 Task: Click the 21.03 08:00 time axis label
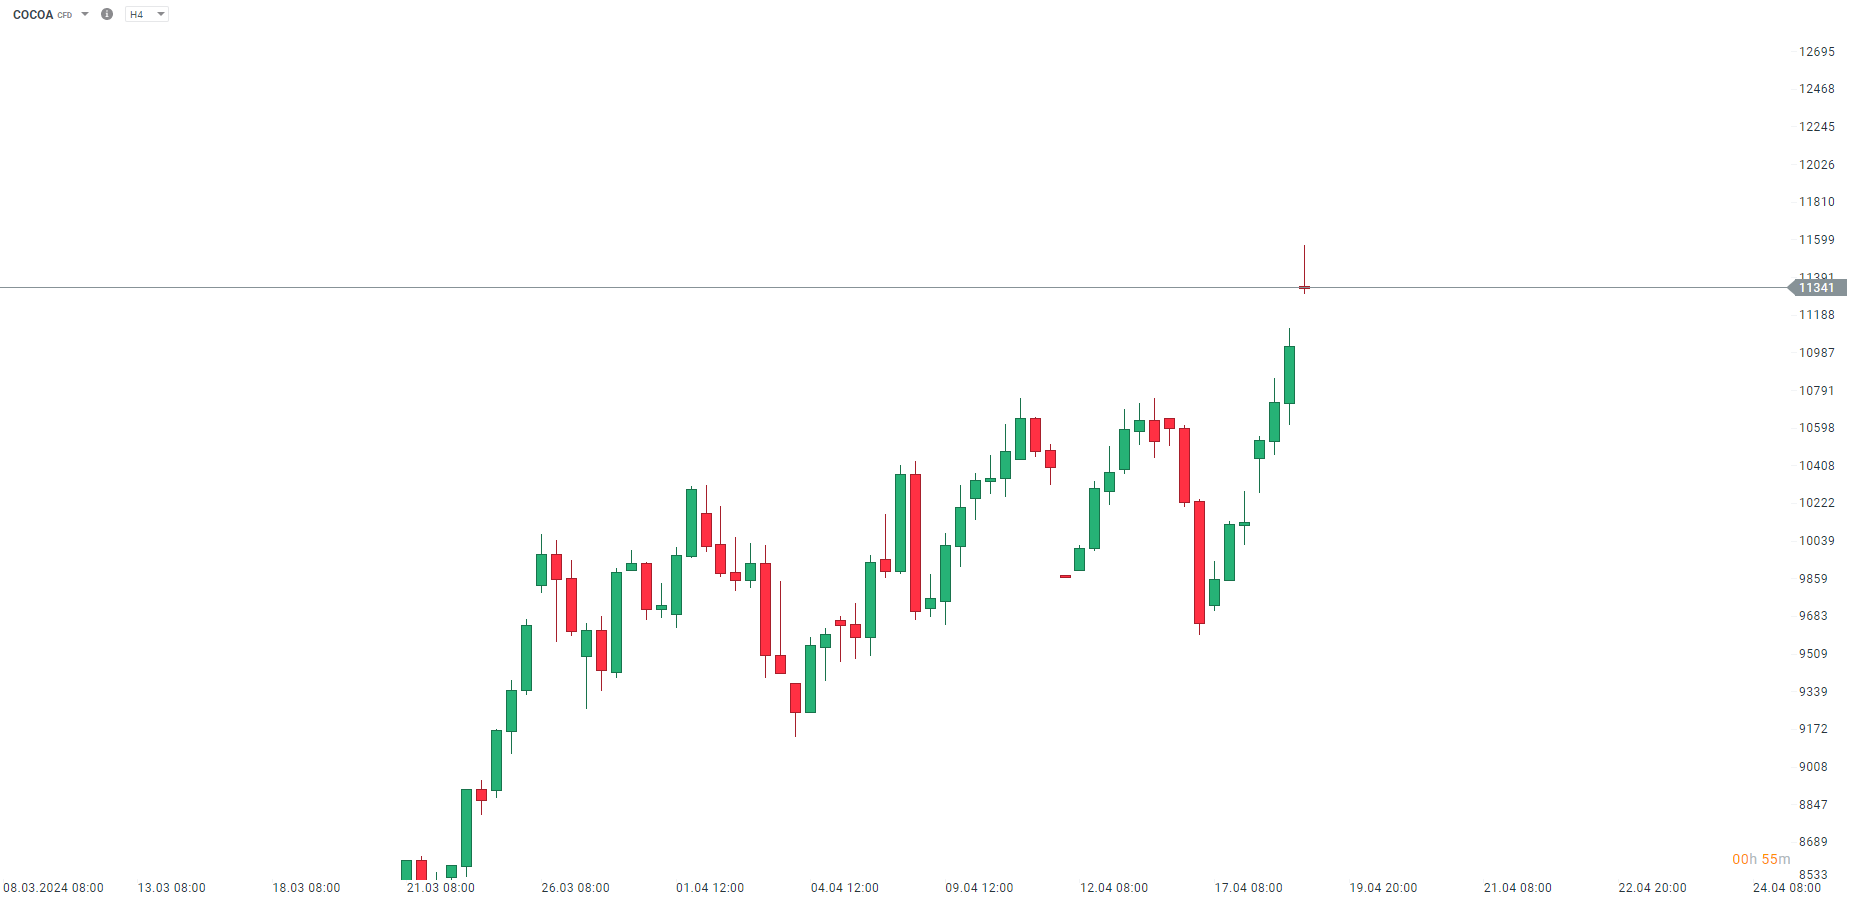pos(441,888)
